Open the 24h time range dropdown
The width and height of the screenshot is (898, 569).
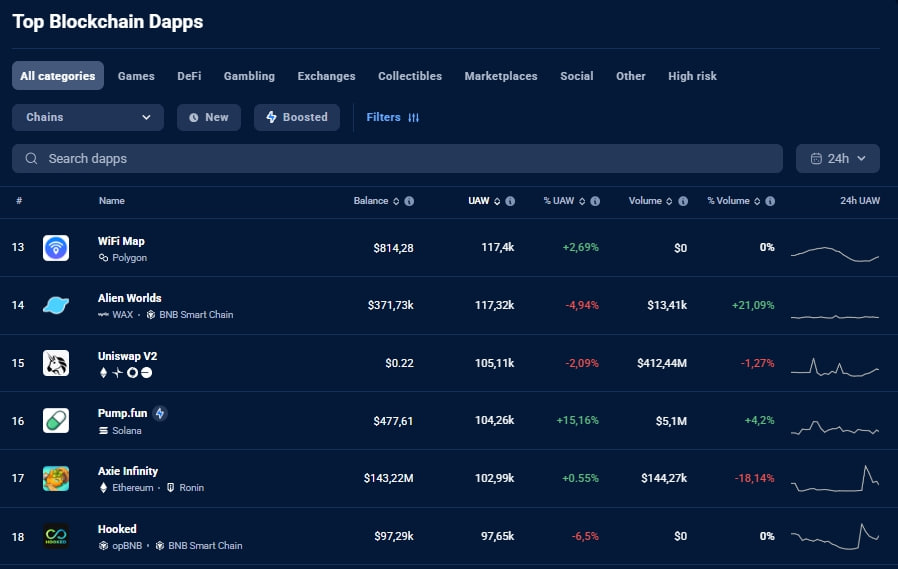(x=837, y=159)
